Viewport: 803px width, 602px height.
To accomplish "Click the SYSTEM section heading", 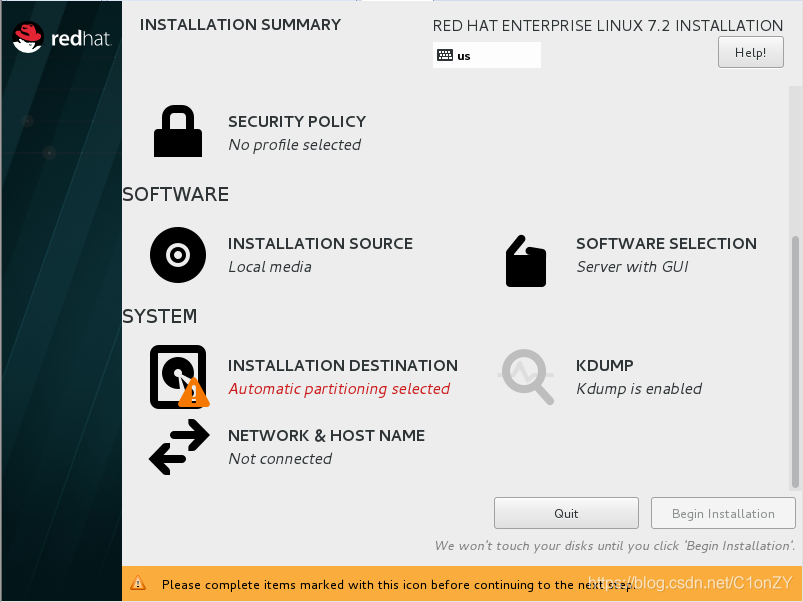I will (x=159, y=316).
